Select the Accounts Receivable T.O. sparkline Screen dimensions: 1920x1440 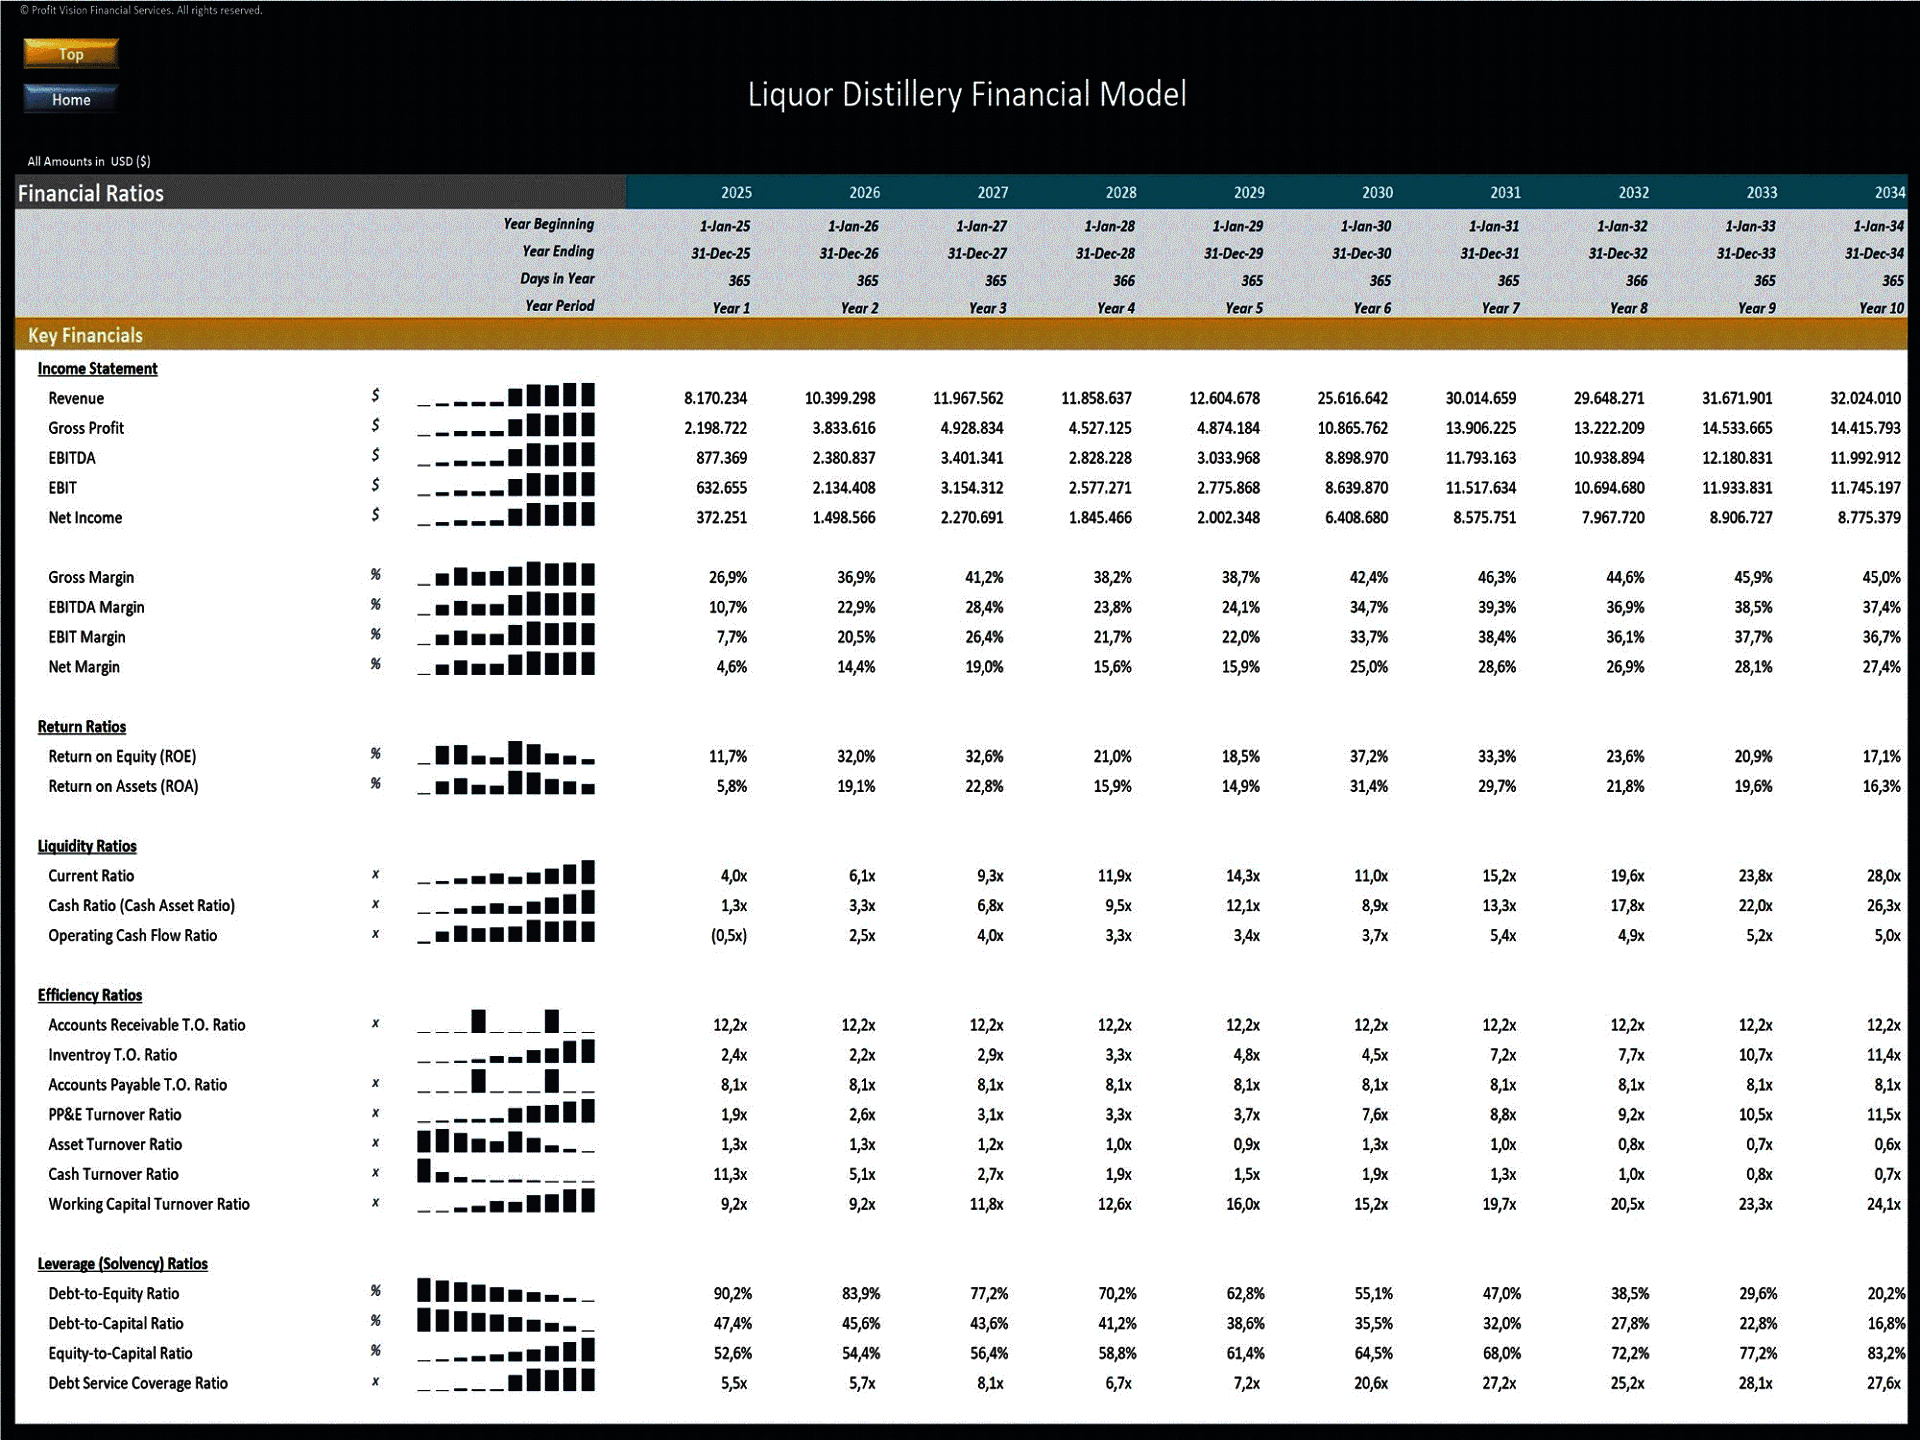tap(506, 1022)
